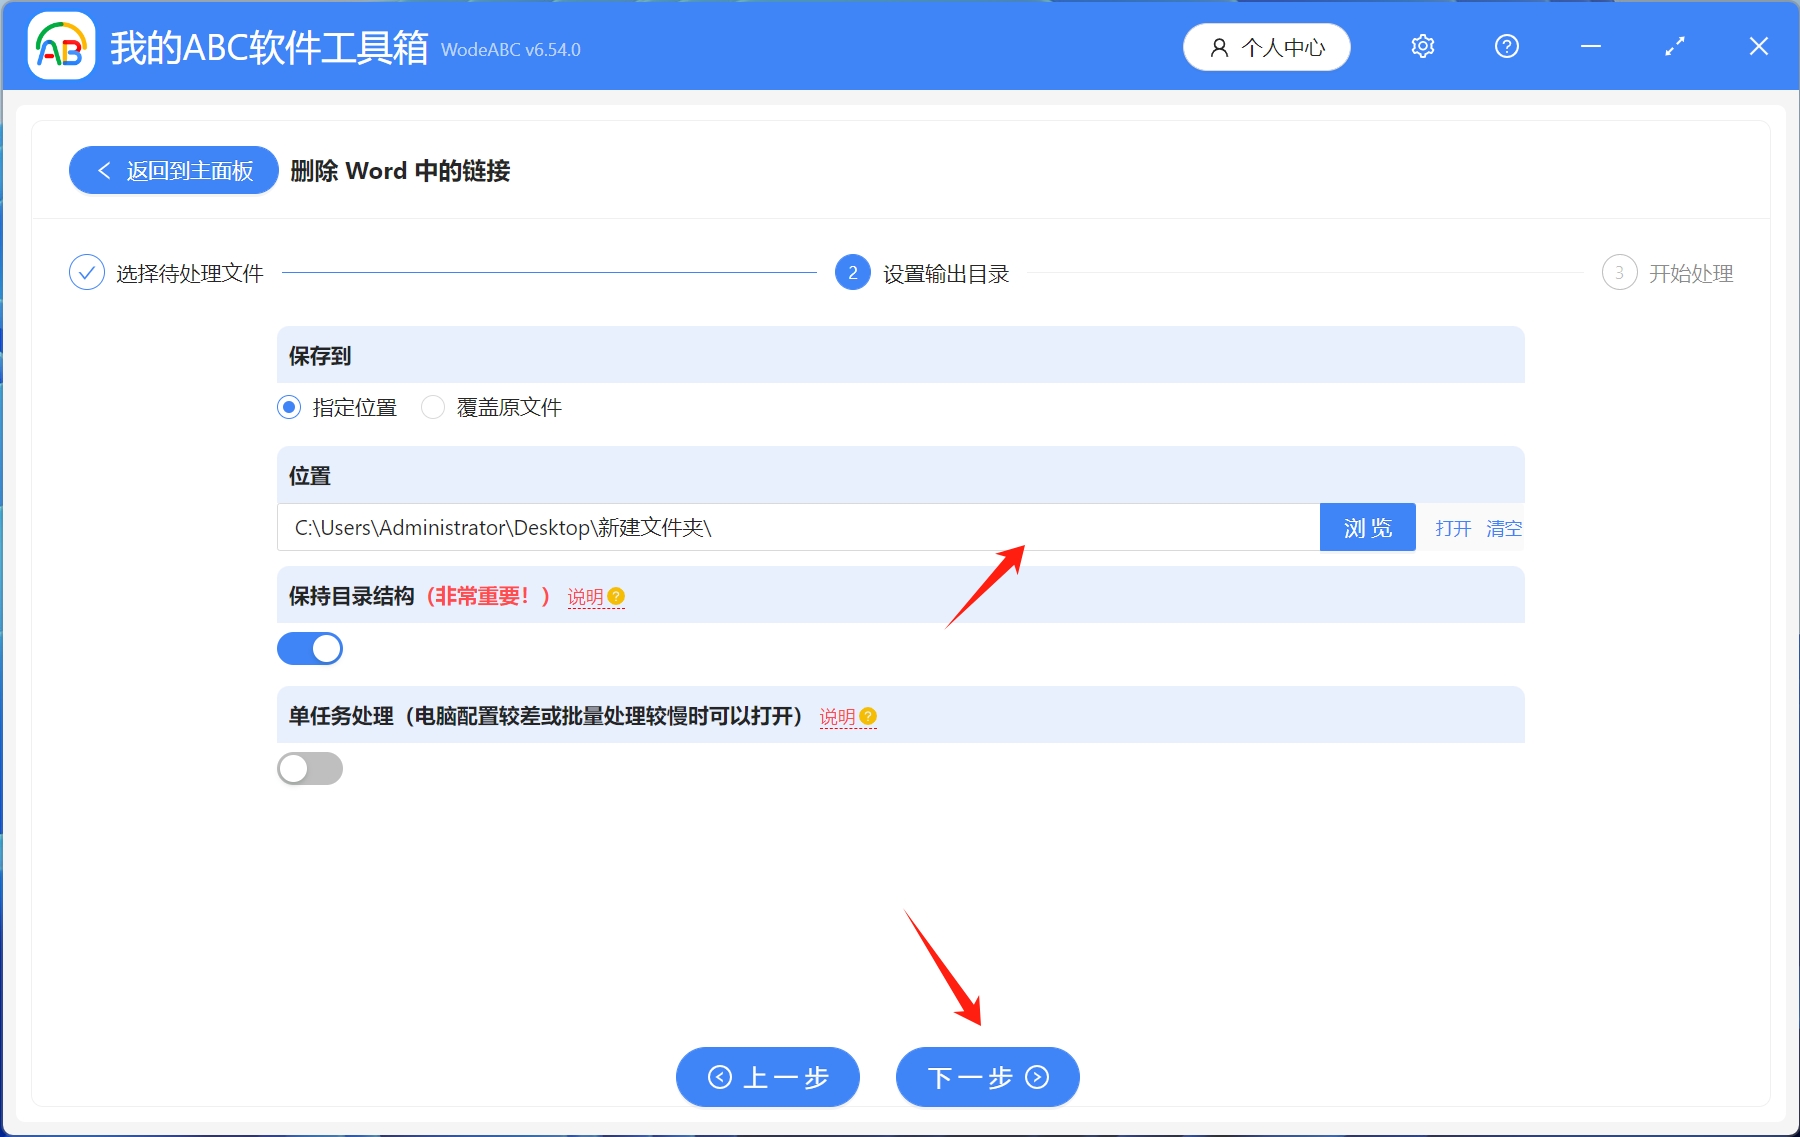Click the person icon in 个人中心
The image size is (1800, 1137).
(x=1219, y=47)
